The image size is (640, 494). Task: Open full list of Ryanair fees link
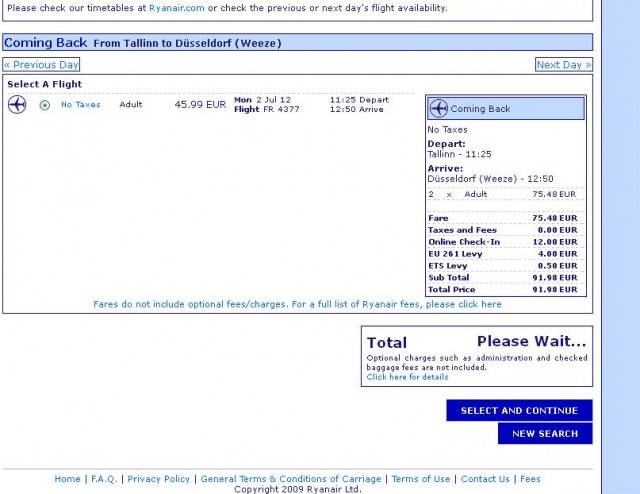[463, 304]
